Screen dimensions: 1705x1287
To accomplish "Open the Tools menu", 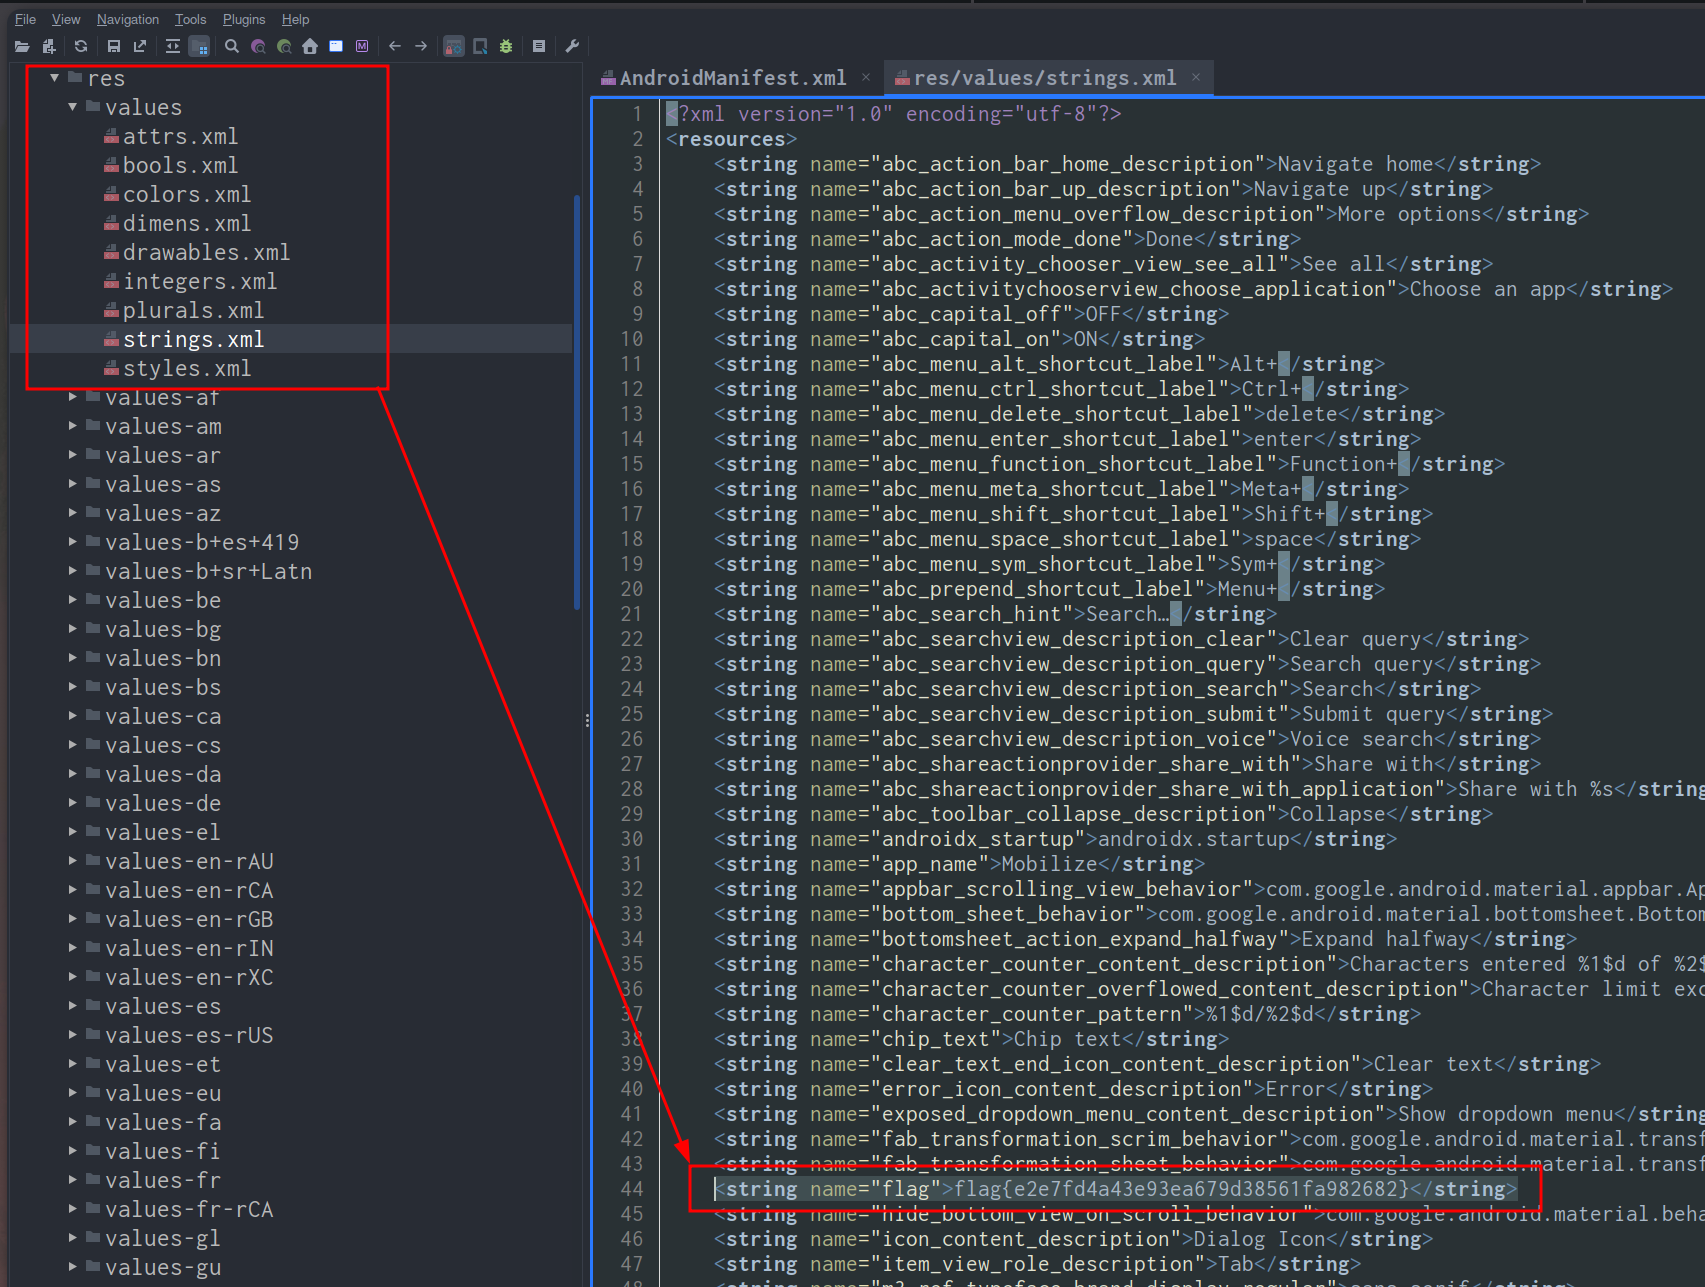I will (x=190, y=19).
